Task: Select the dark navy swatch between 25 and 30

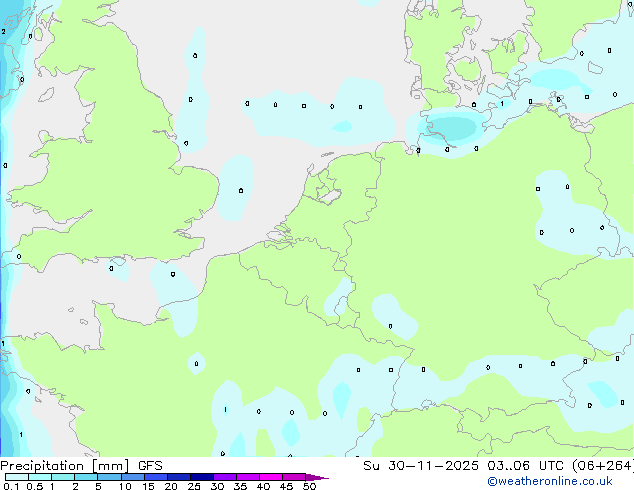Action: coord(201,477)
